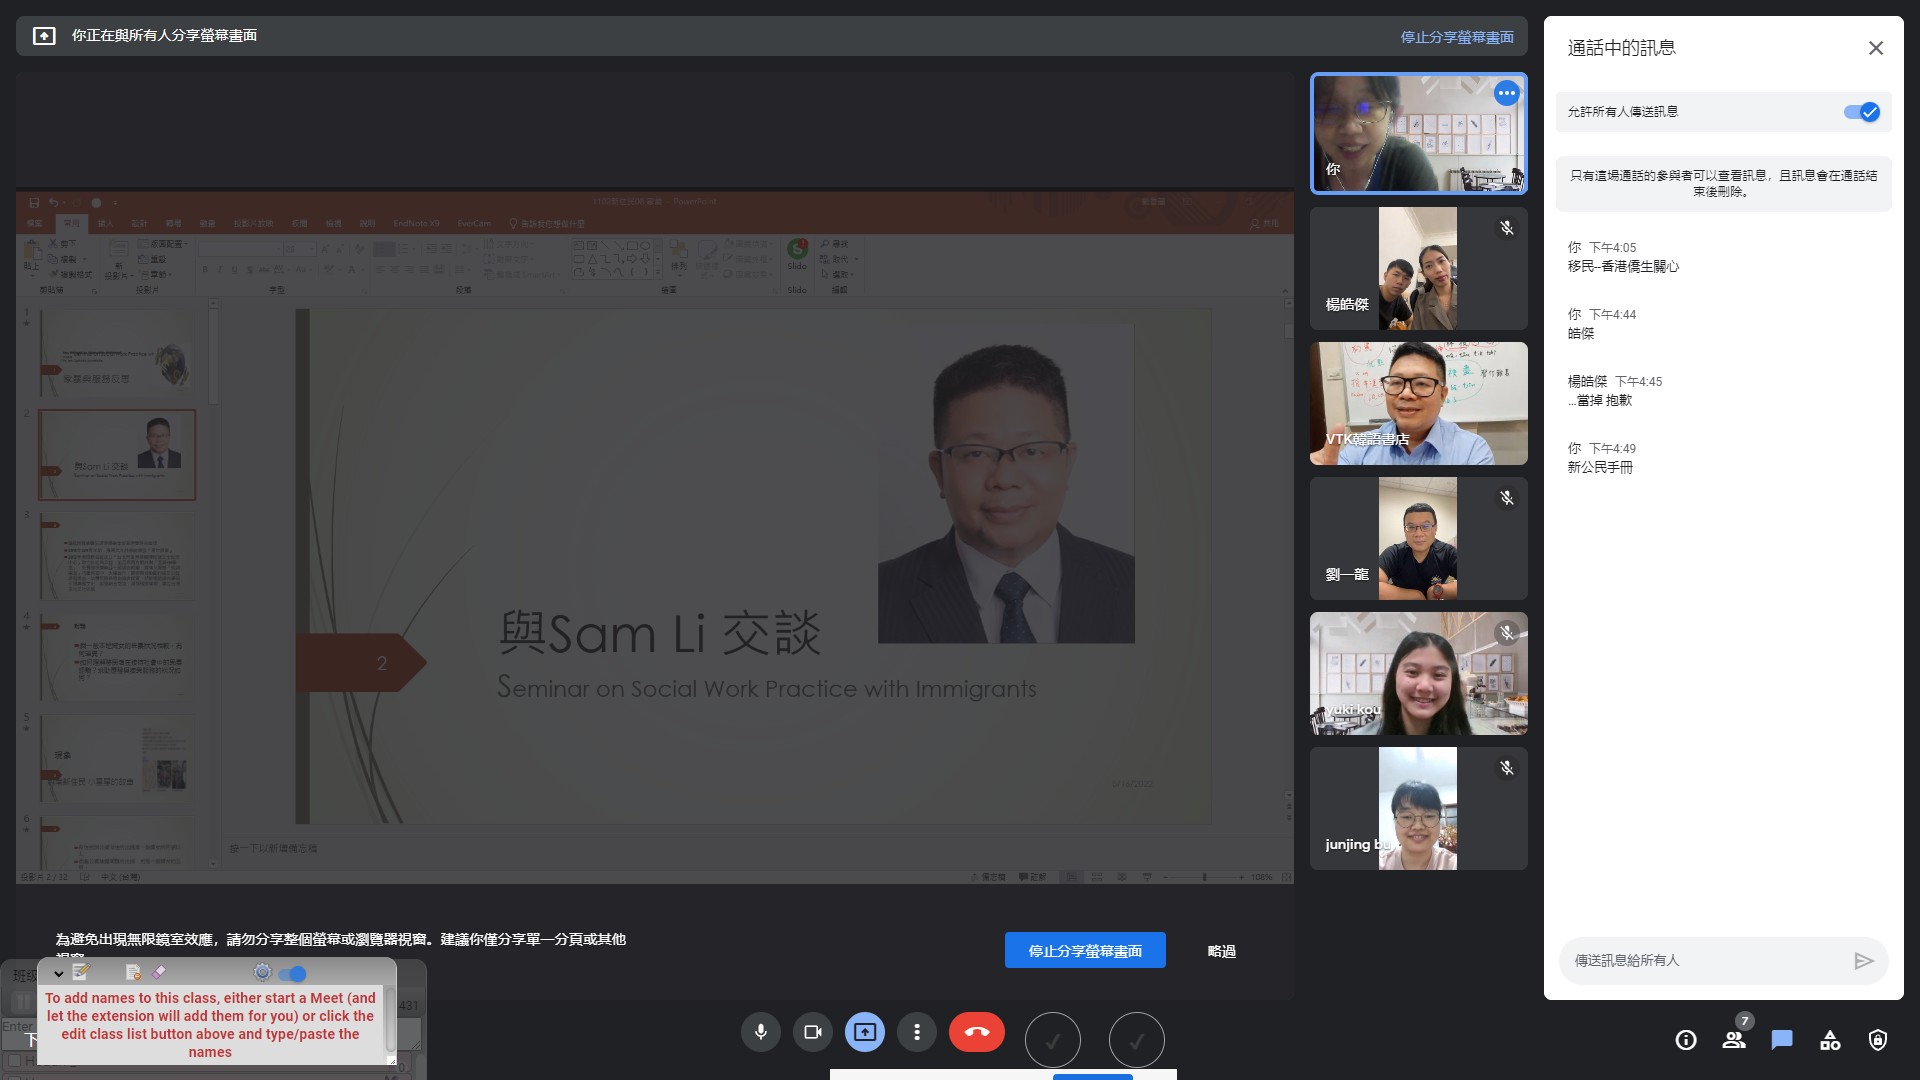Select the PowerPoint 插入 ribbon tab
Screen dimensions: 1920x1080
click(x=104, y=223)
